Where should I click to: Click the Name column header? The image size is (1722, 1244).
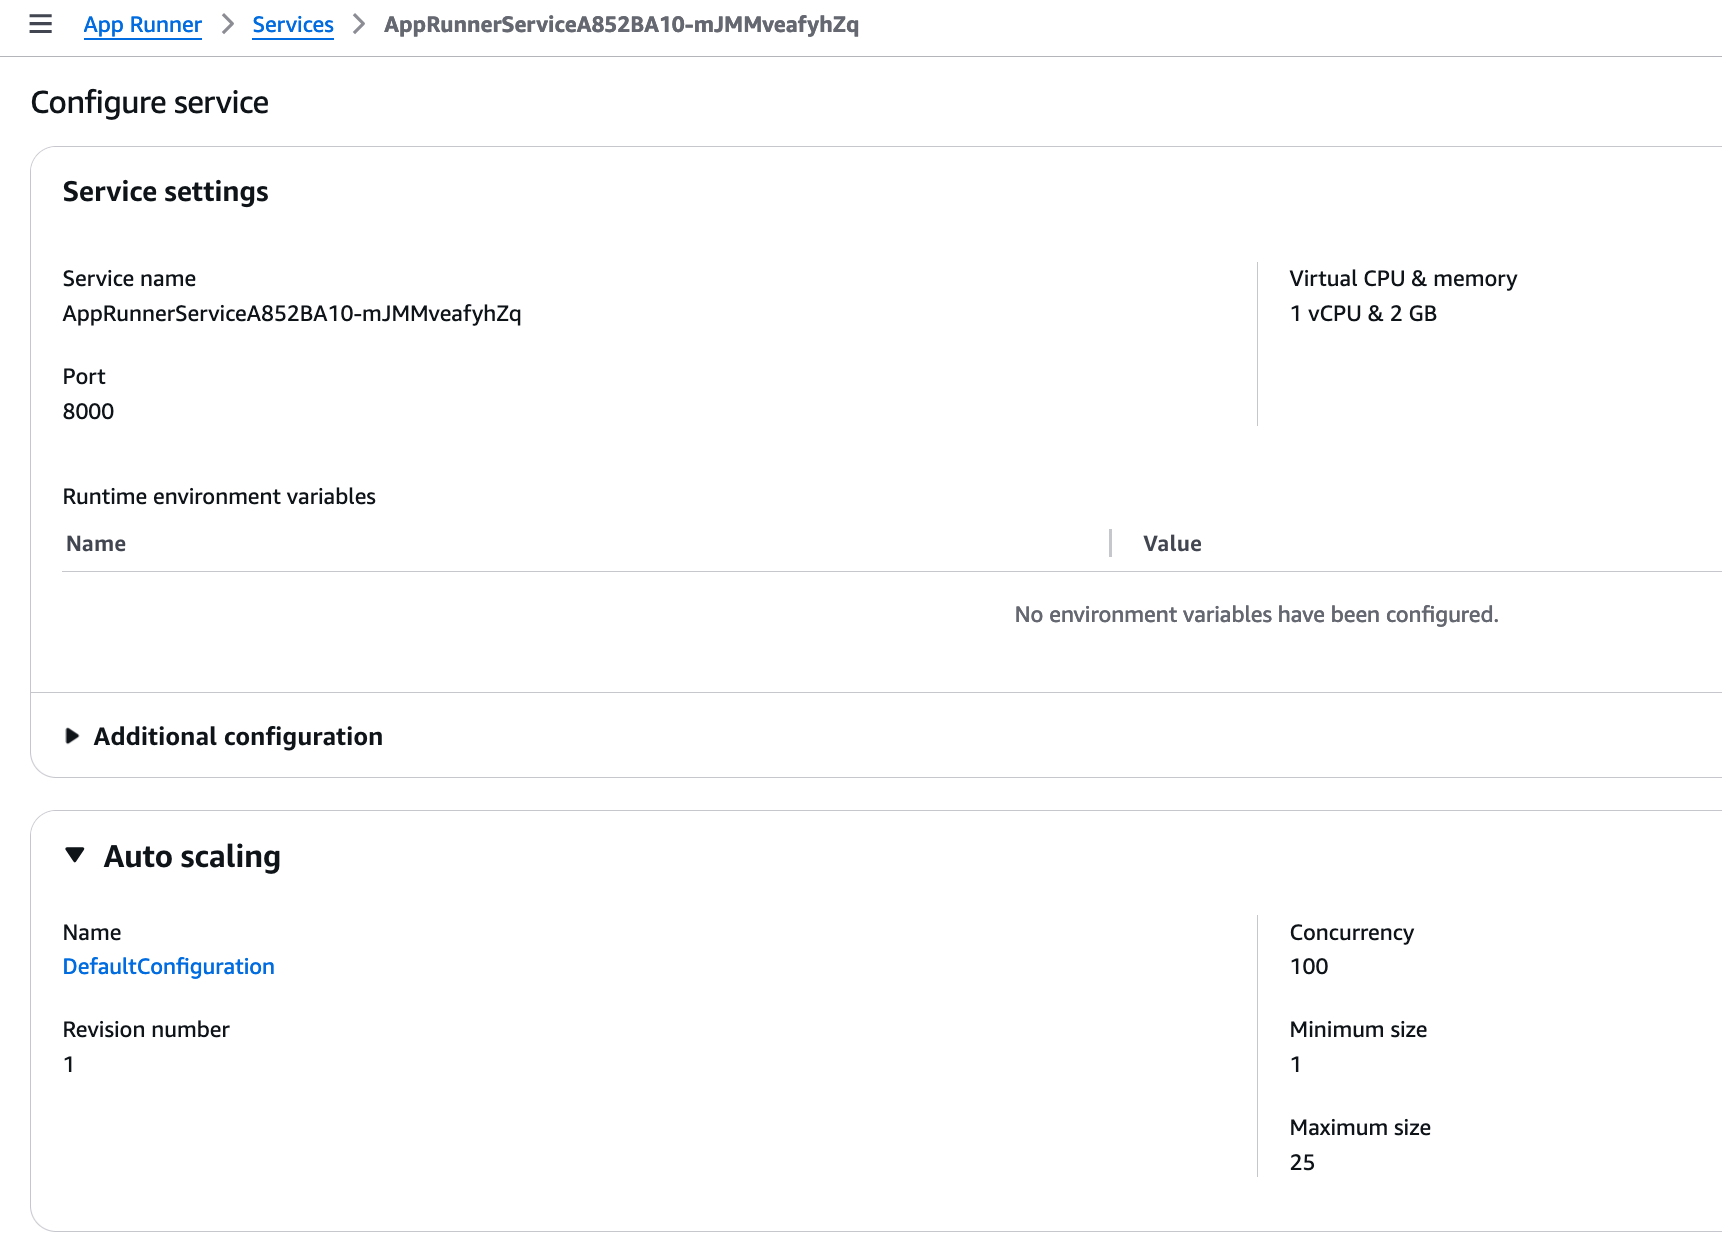96,544
